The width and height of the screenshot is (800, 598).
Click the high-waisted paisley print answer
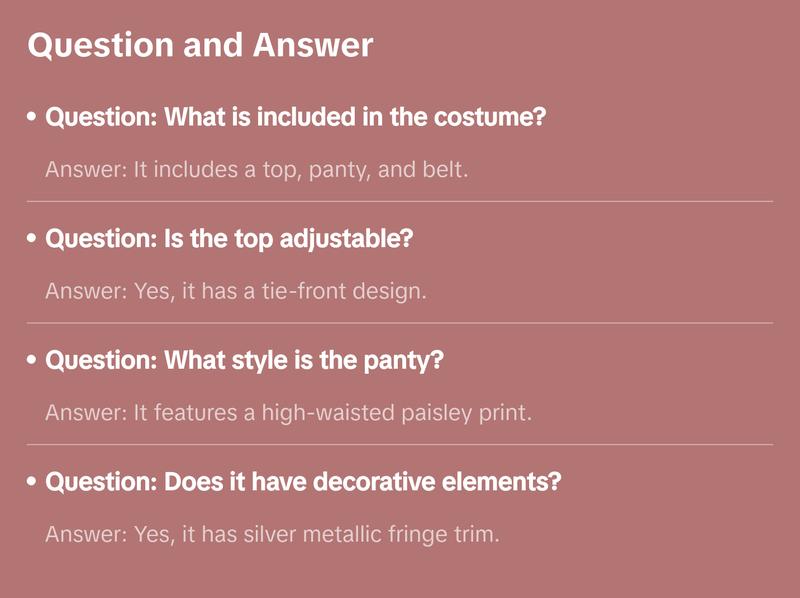(288, 413)
